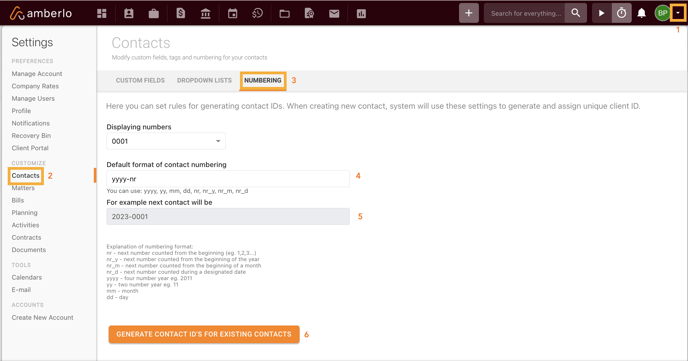Screen dimensions: 688x361
Task: Click Generate Contact ID's for Existing Contacts
Action: pos(204,334)
